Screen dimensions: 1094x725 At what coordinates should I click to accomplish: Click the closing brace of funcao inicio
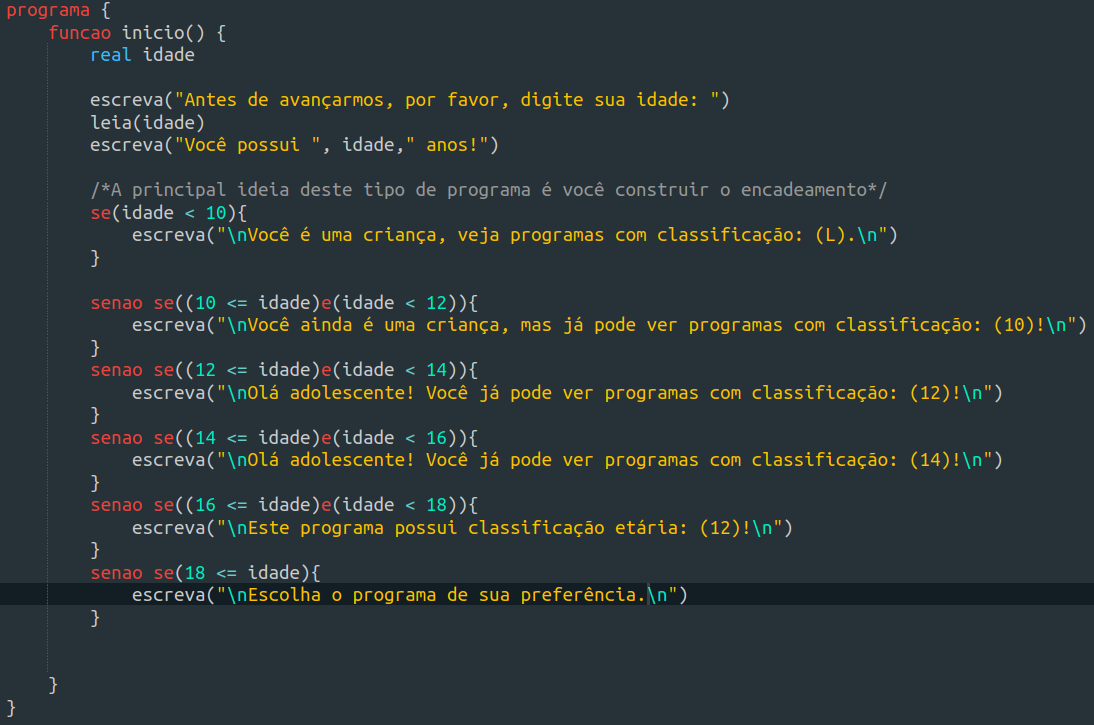(x=53, y=685)
